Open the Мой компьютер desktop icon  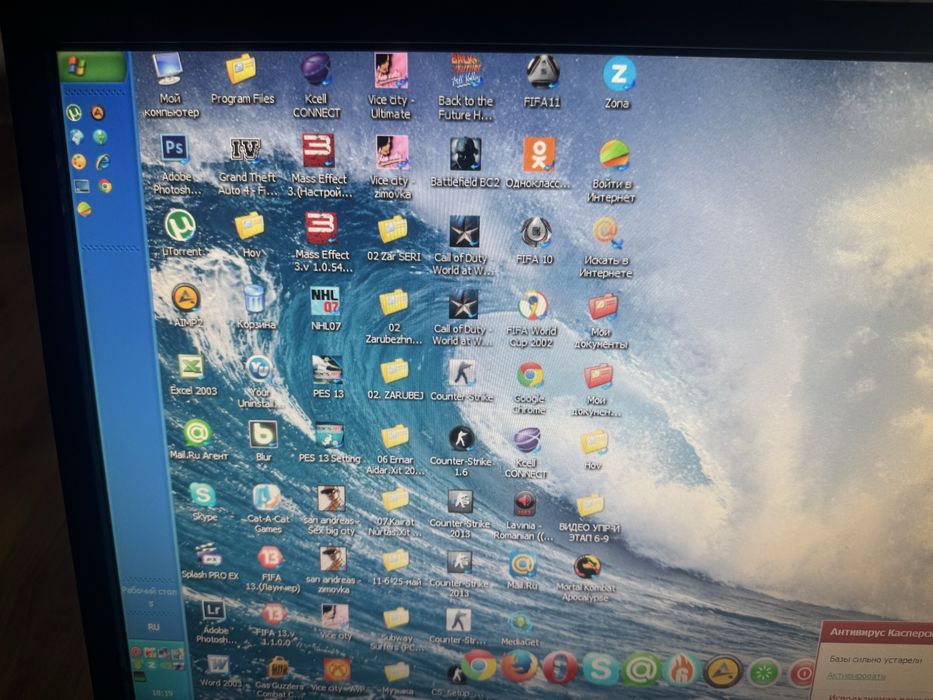click(170, 85)
